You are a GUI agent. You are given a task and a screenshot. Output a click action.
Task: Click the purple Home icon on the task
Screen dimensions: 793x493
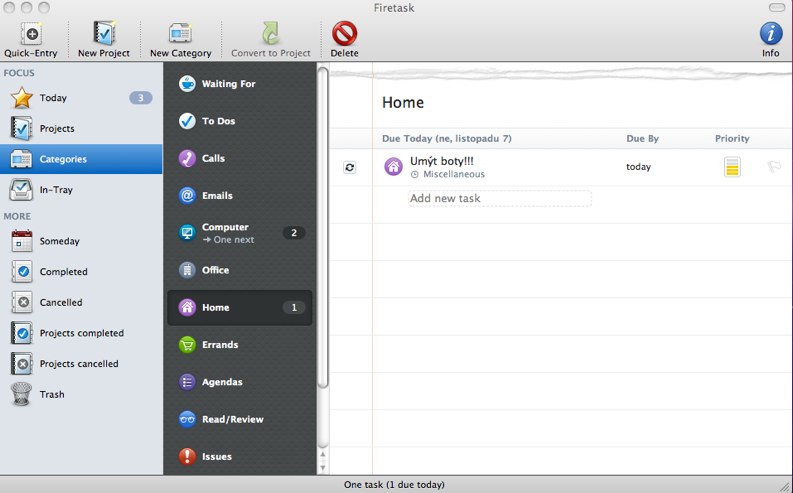coord(393,166)
